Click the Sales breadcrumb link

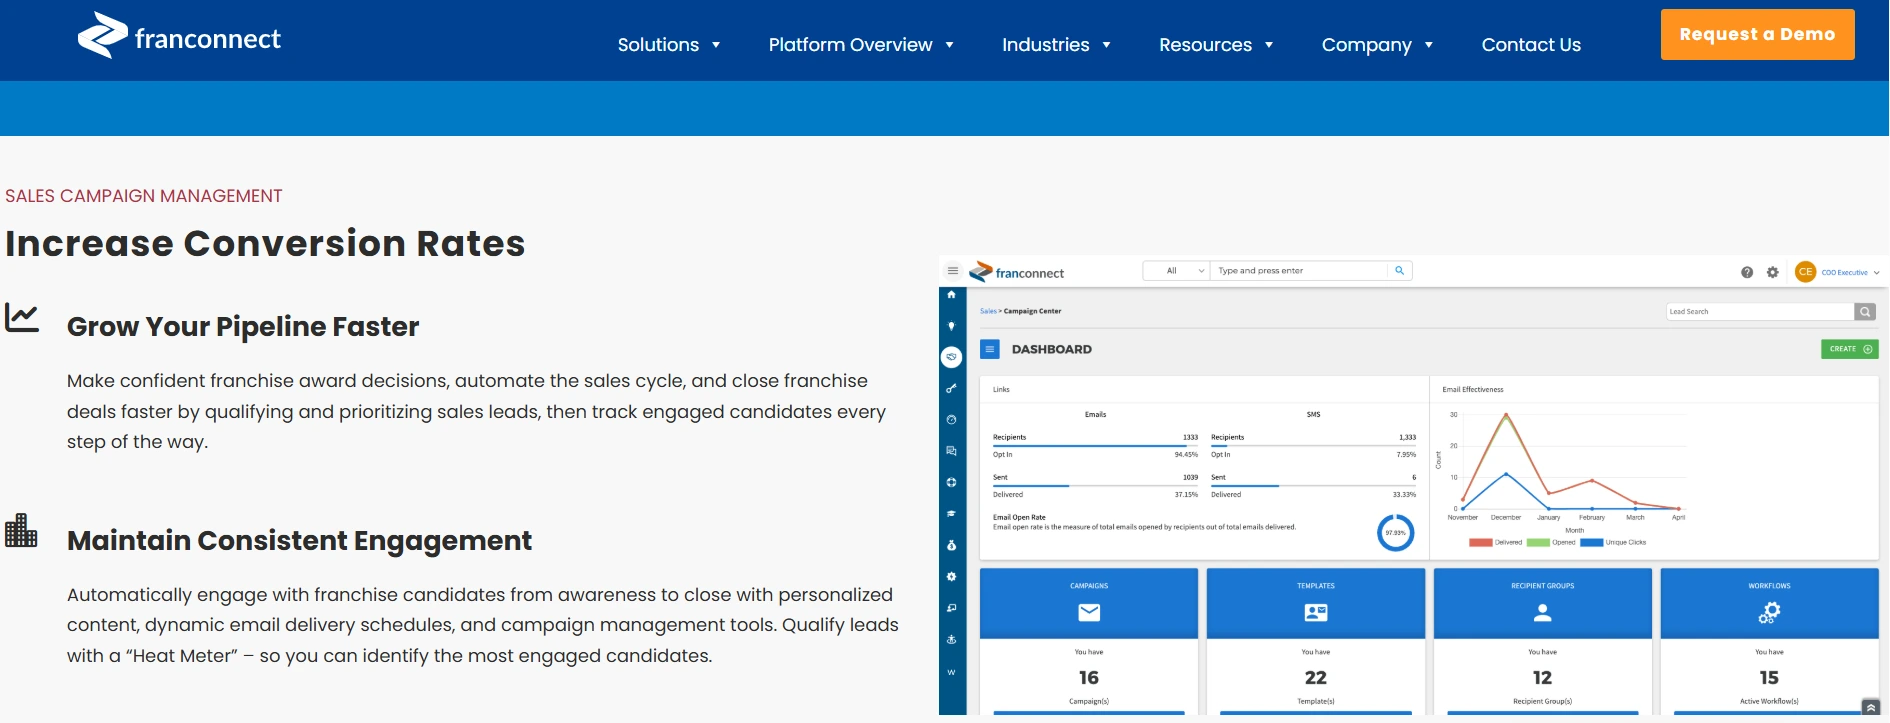[987, 311]
